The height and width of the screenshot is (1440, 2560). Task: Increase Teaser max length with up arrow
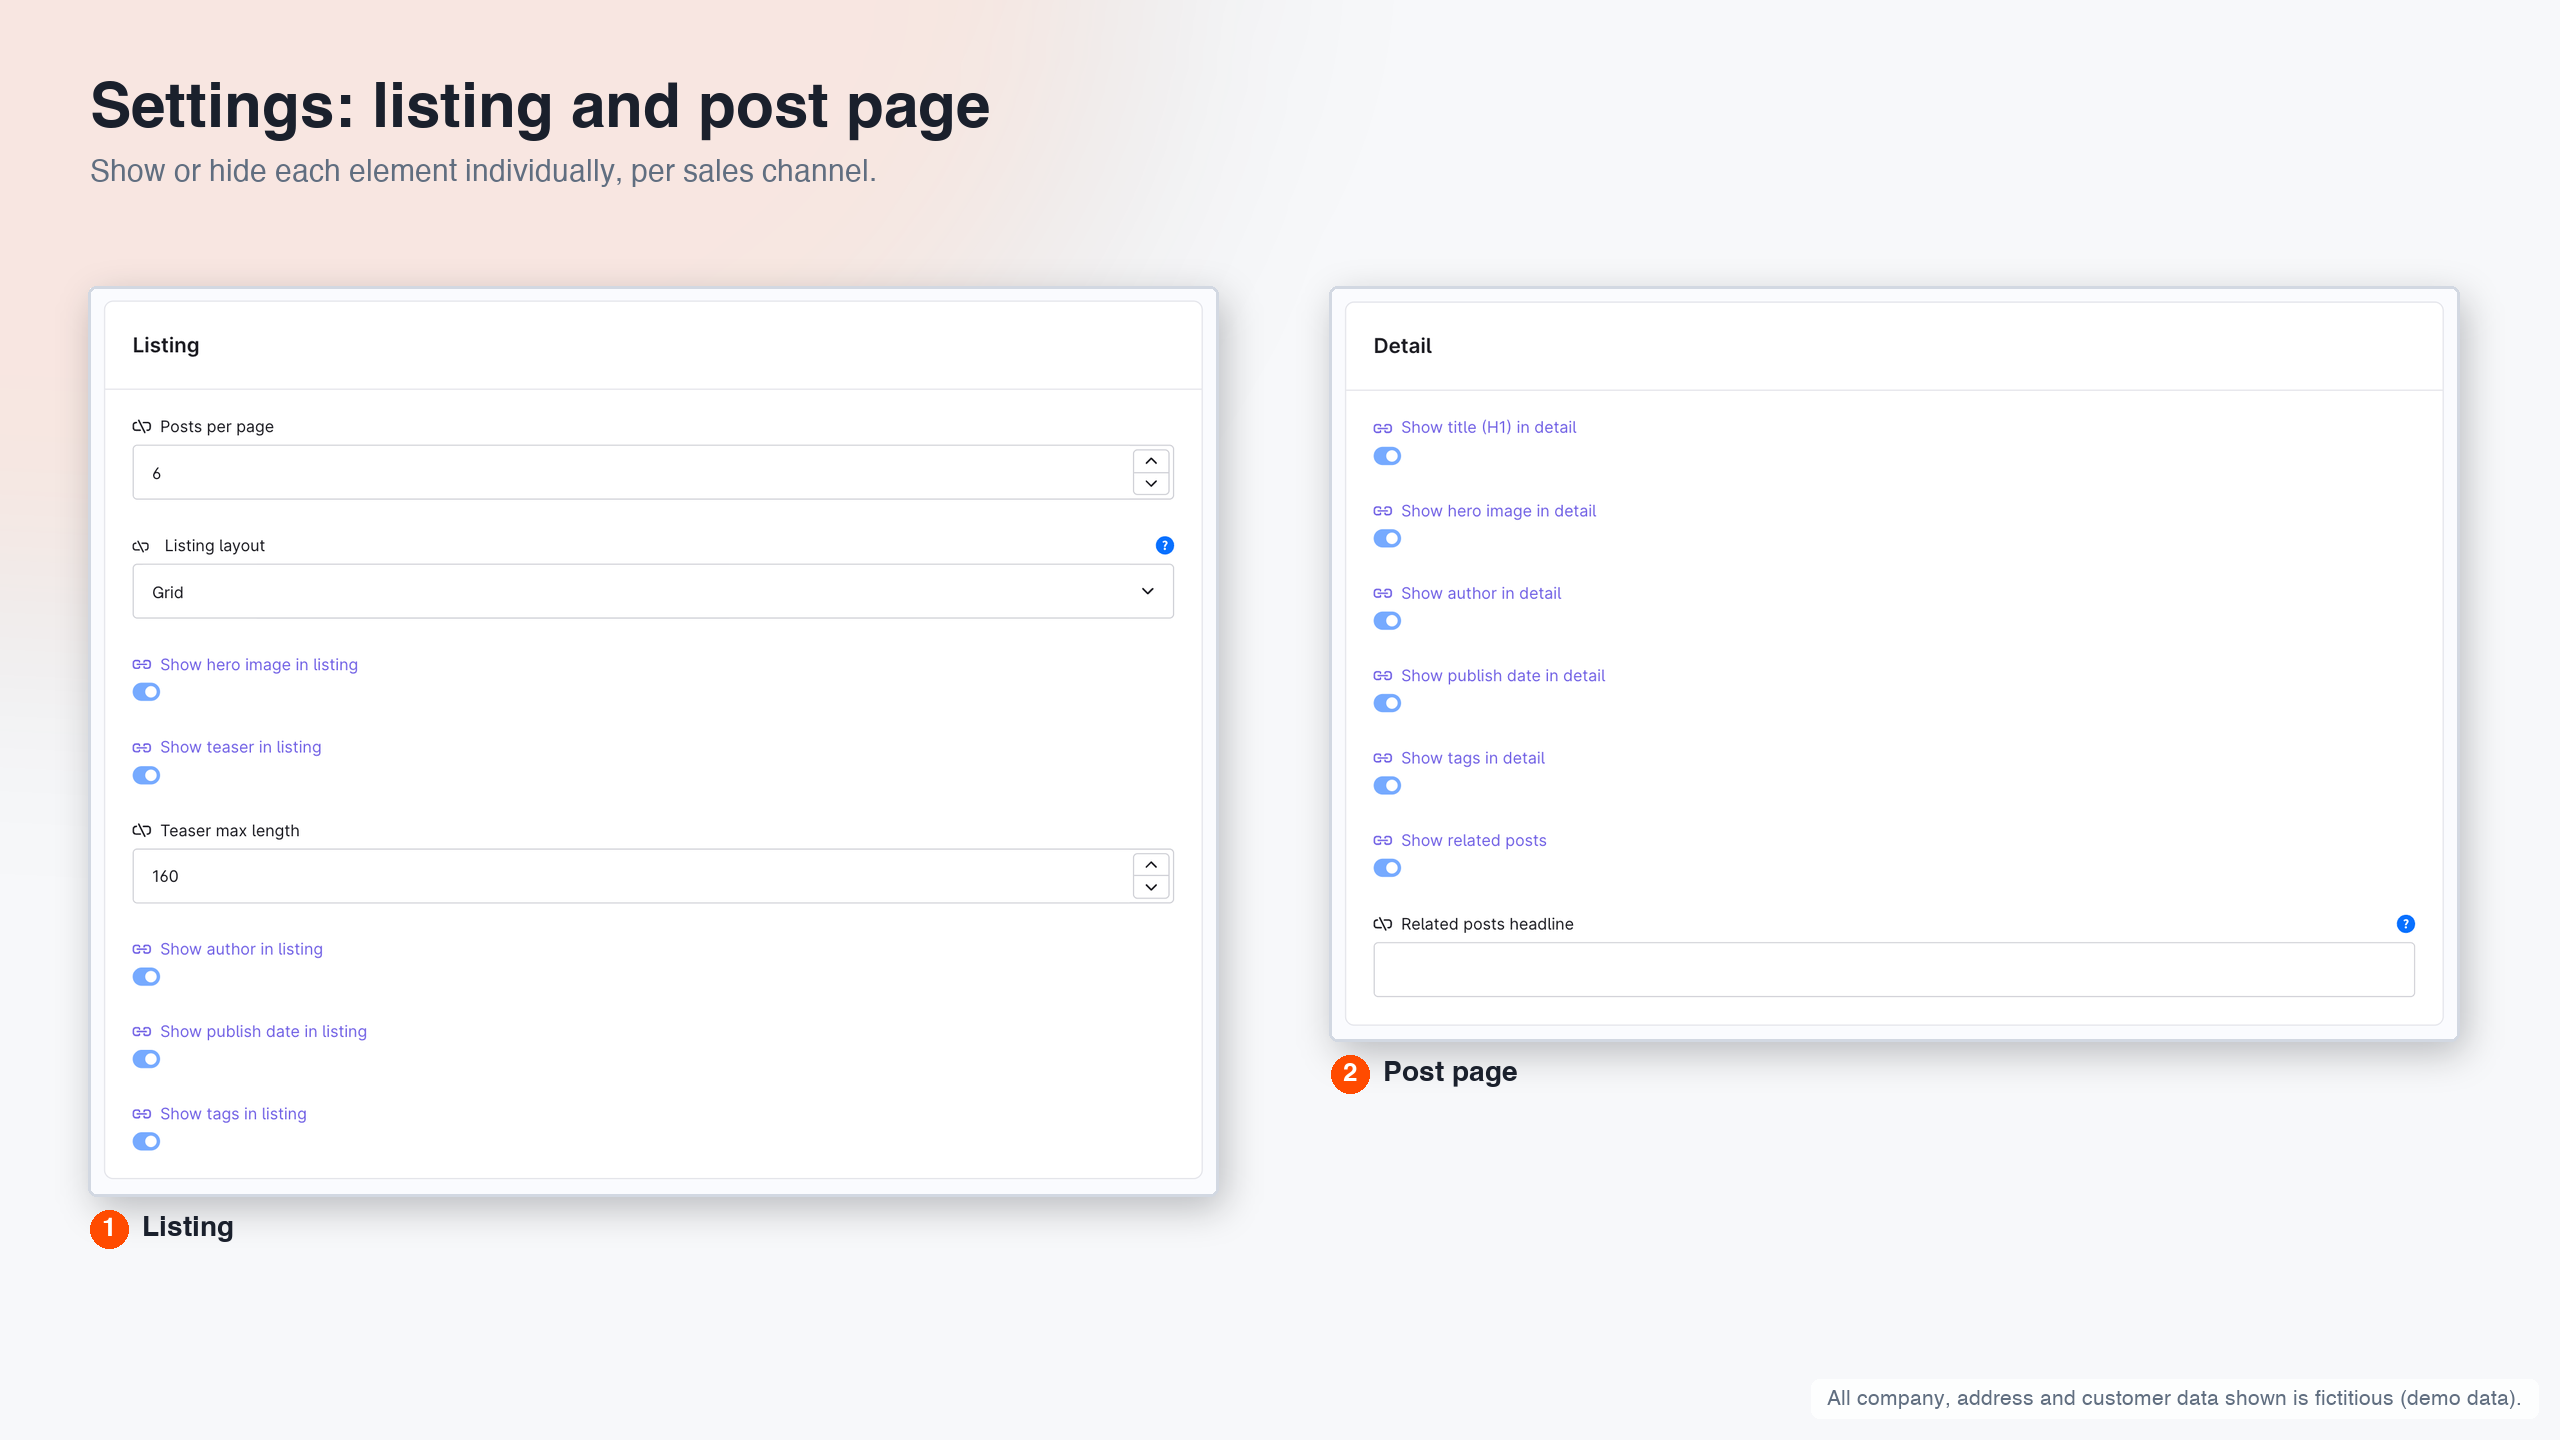point(1151,865)
